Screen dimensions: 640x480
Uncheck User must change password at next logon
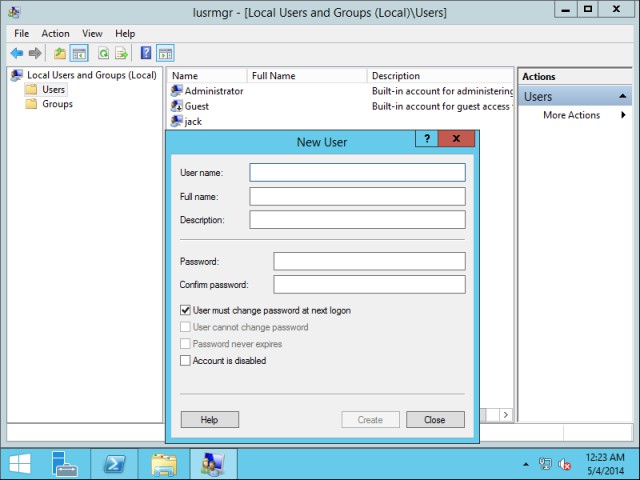185,310
